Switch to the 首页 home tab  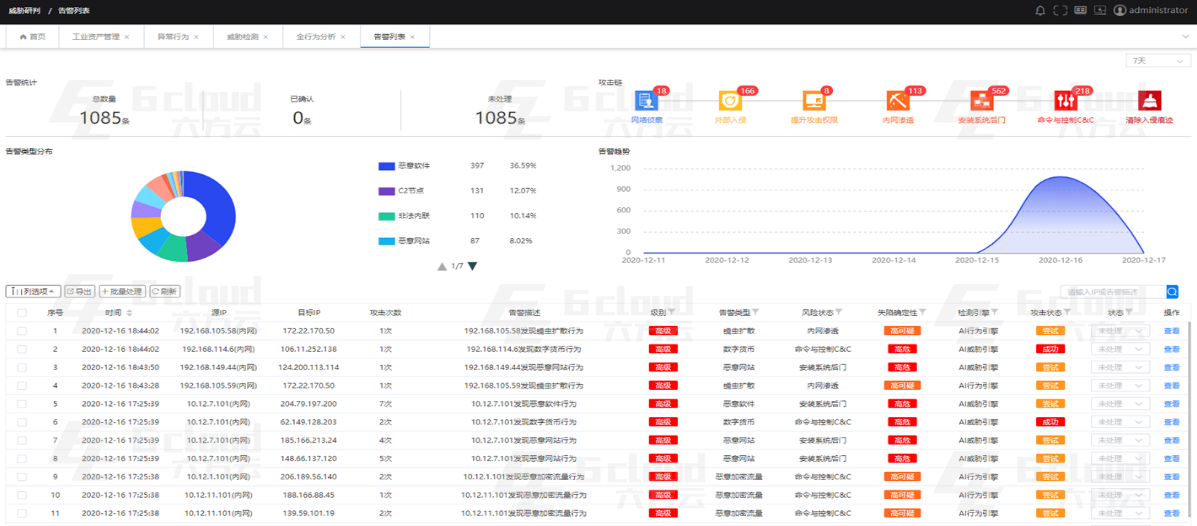point(32,37)
